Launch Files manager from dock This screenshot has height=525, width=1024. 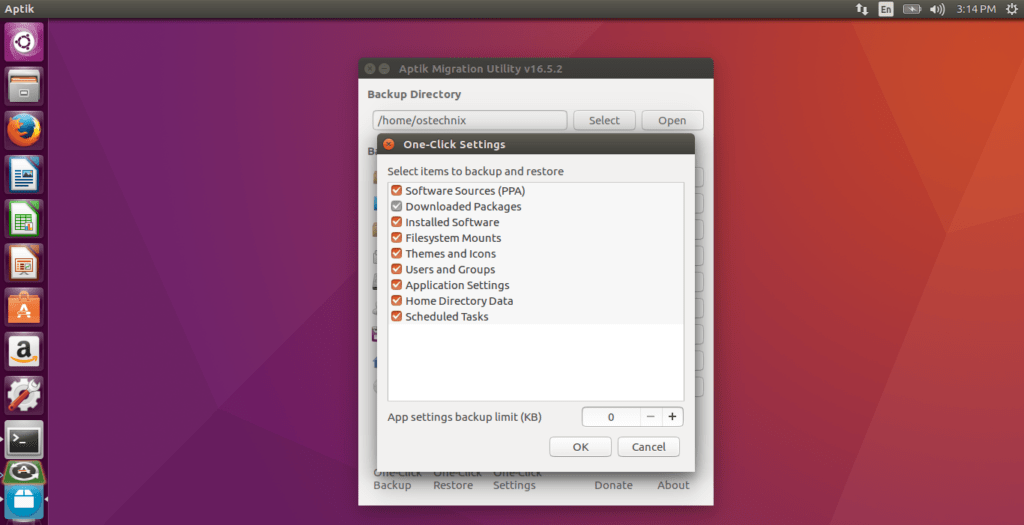pos(24,86)
